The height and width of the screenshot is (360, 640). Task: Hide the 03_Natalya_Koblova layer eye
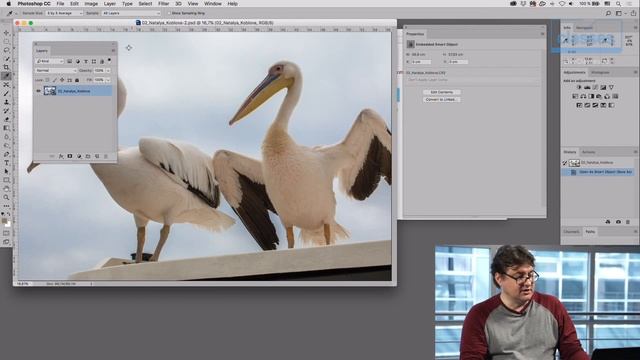coord(38,91)
